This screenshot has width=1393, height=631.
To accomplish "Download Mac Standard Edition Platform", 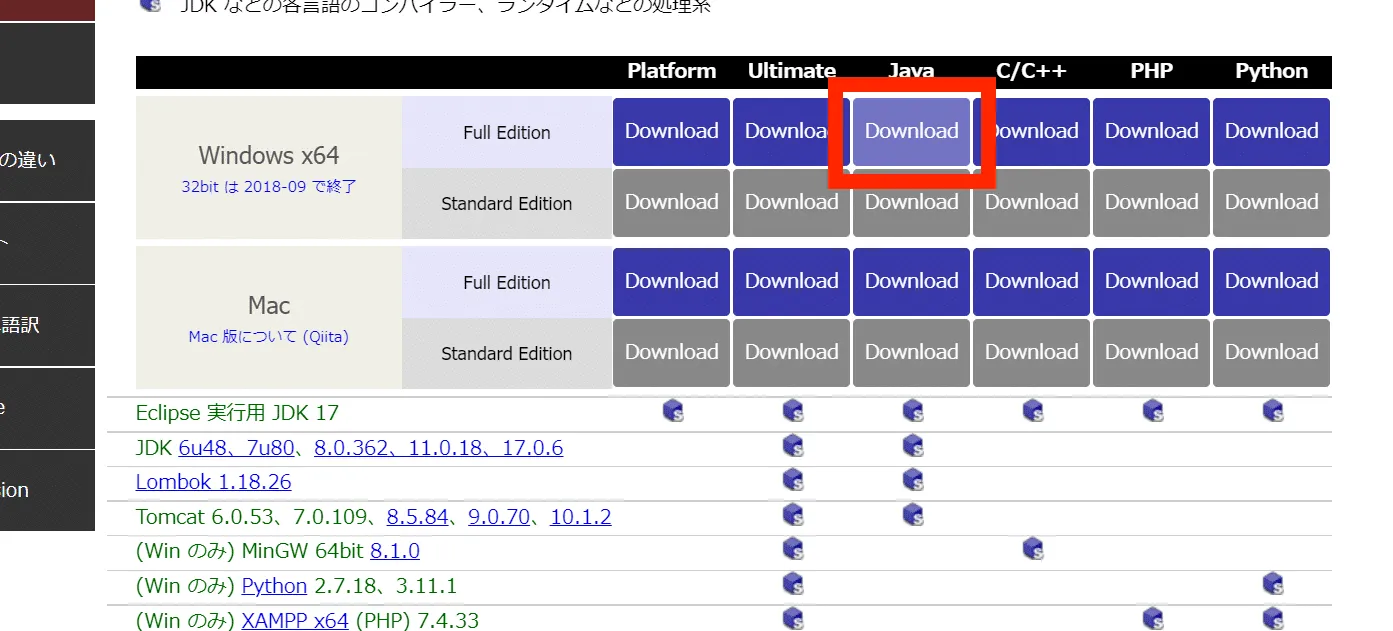I will coord(671,352).
